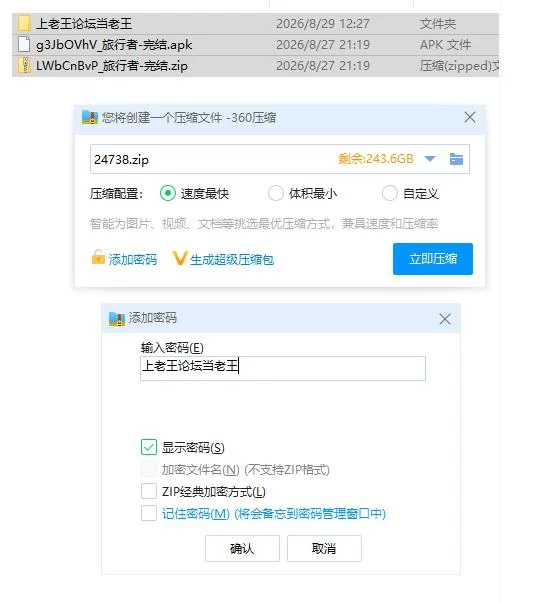Click the 压缩(zipped) type cell
The height and width of the screenshot is (602, 556).
459,66
